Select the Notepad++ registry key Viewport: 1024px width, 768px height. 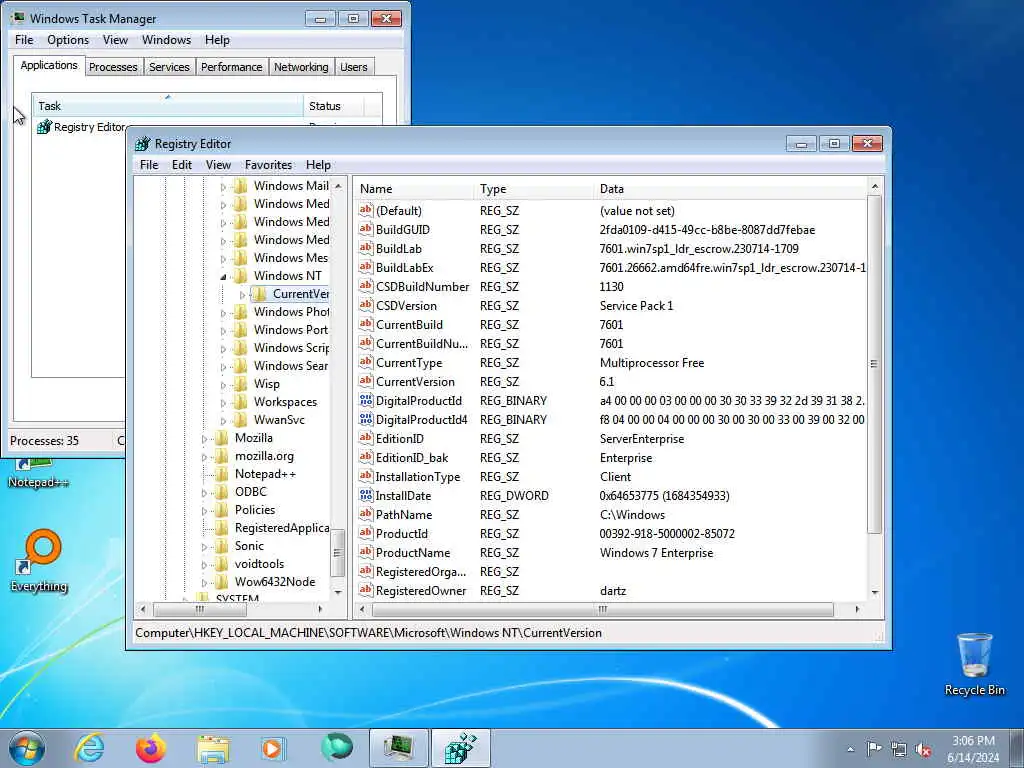pos(265,474)
